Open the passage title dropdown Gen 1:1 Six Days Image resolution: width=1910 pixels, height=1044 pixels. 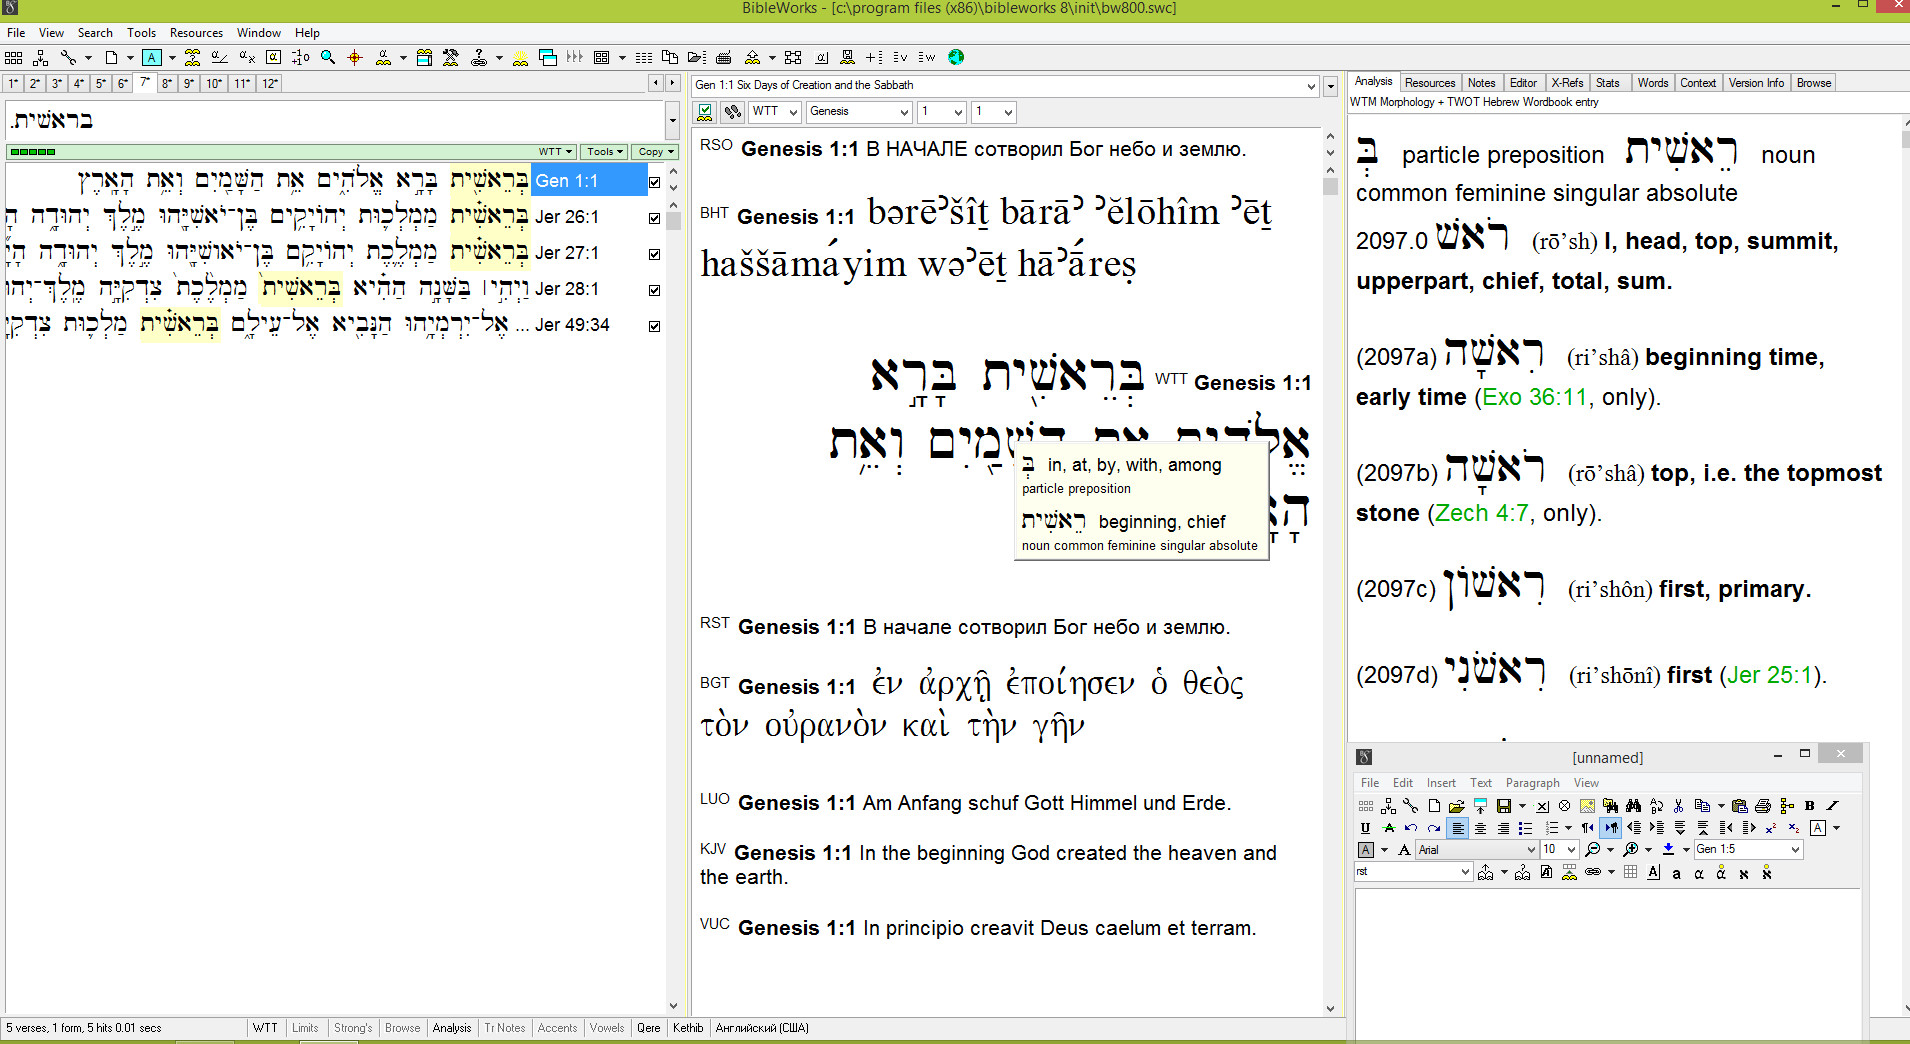pos(1006,86)
